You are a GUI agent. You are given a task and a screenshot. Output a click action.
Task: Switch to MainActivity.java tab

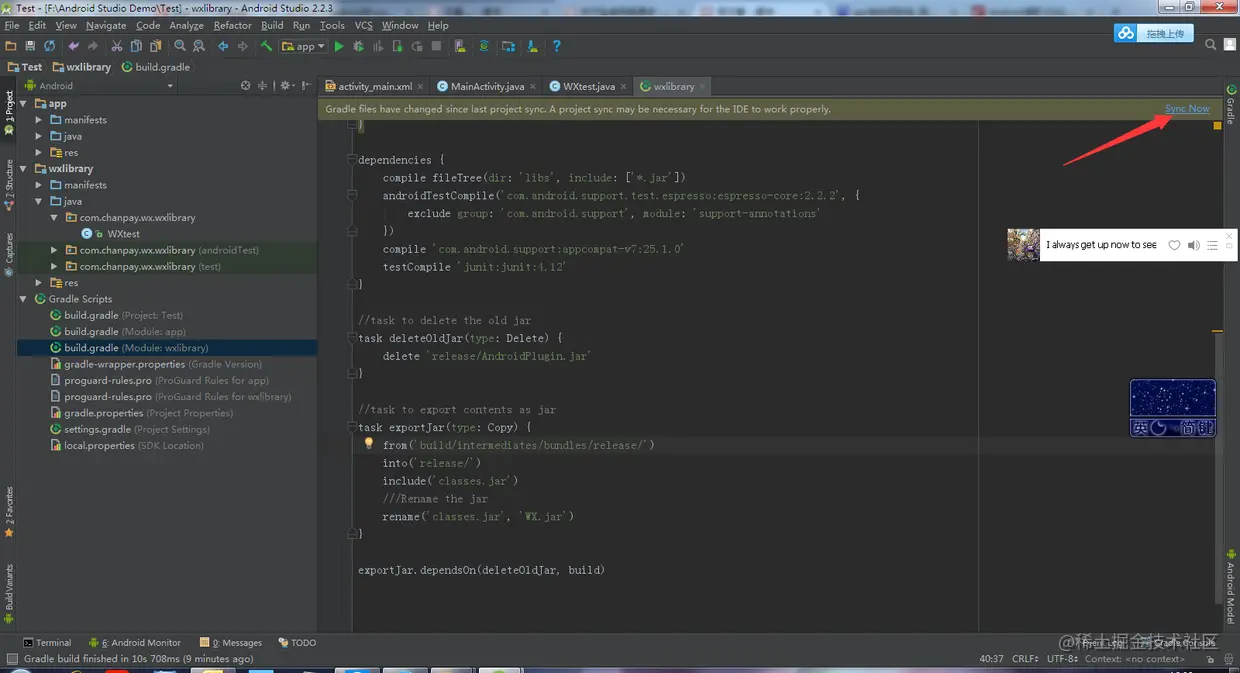pyautogui.click(x=487, y=86)
